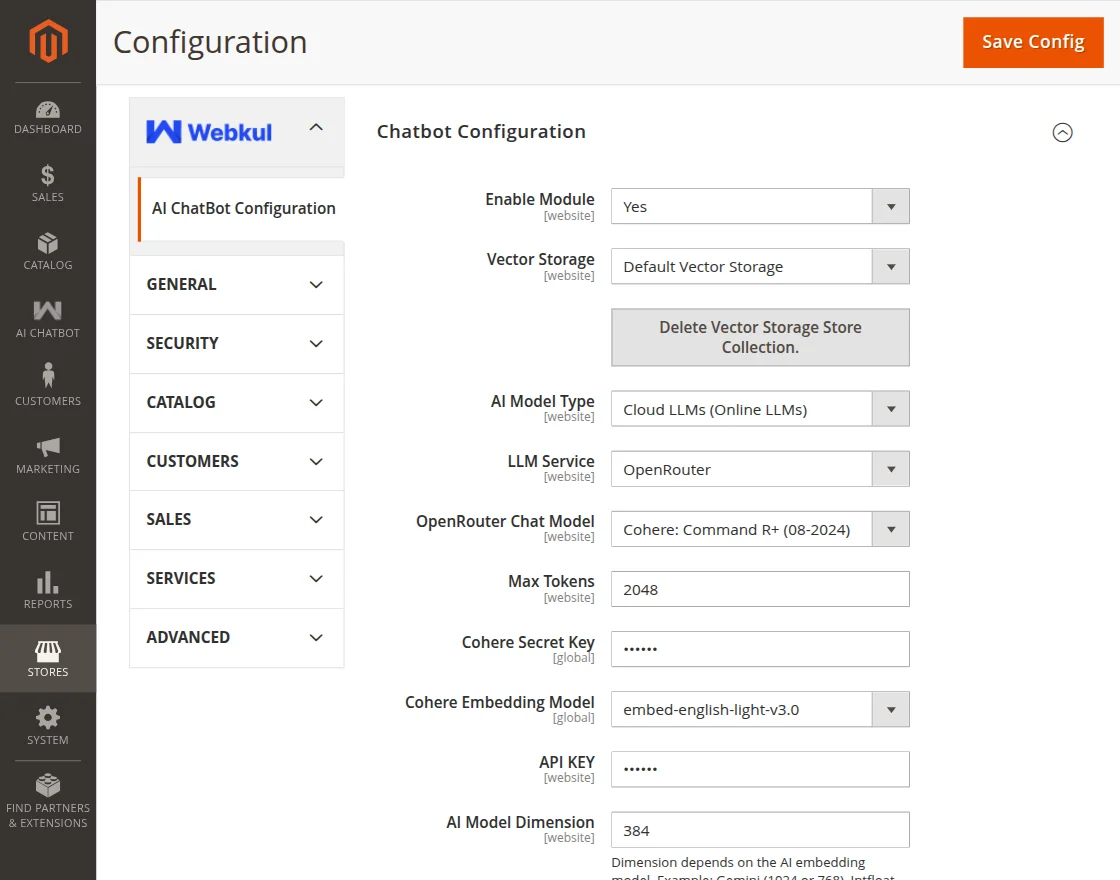Click Delete Vector Storage Store Collection button
Viewport: 1120px width, 880px height.
(x=760, y=337)
